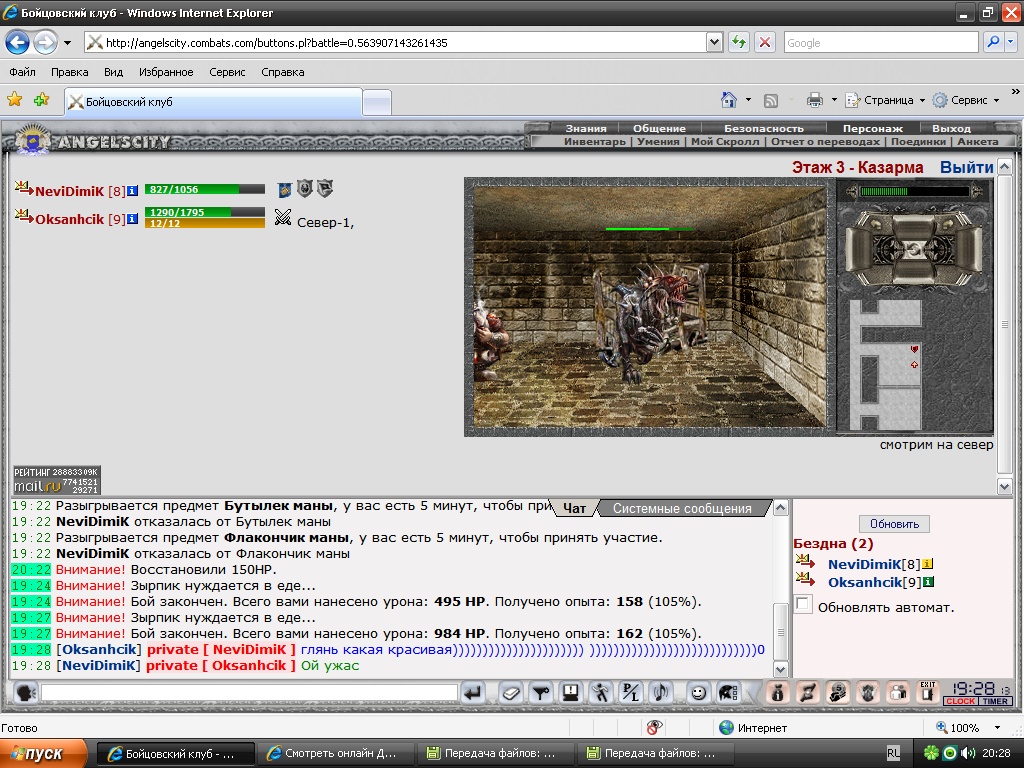The width and height of the screenshot is (1024, 768).
Task: Open the Знания menu
Action: pos(586,128)
